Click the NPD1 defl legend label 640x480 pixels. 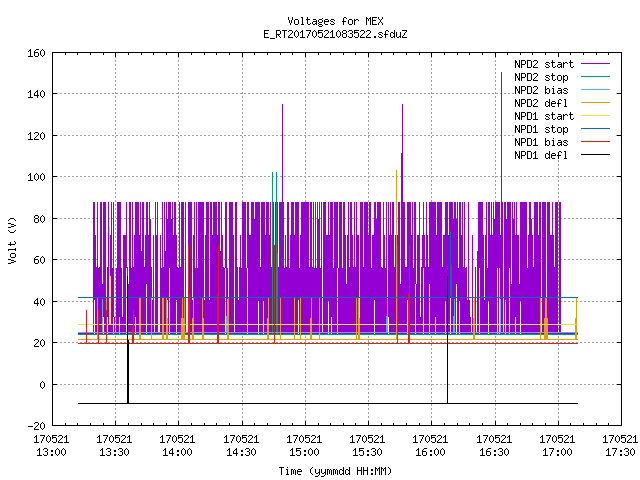point(541,156)
